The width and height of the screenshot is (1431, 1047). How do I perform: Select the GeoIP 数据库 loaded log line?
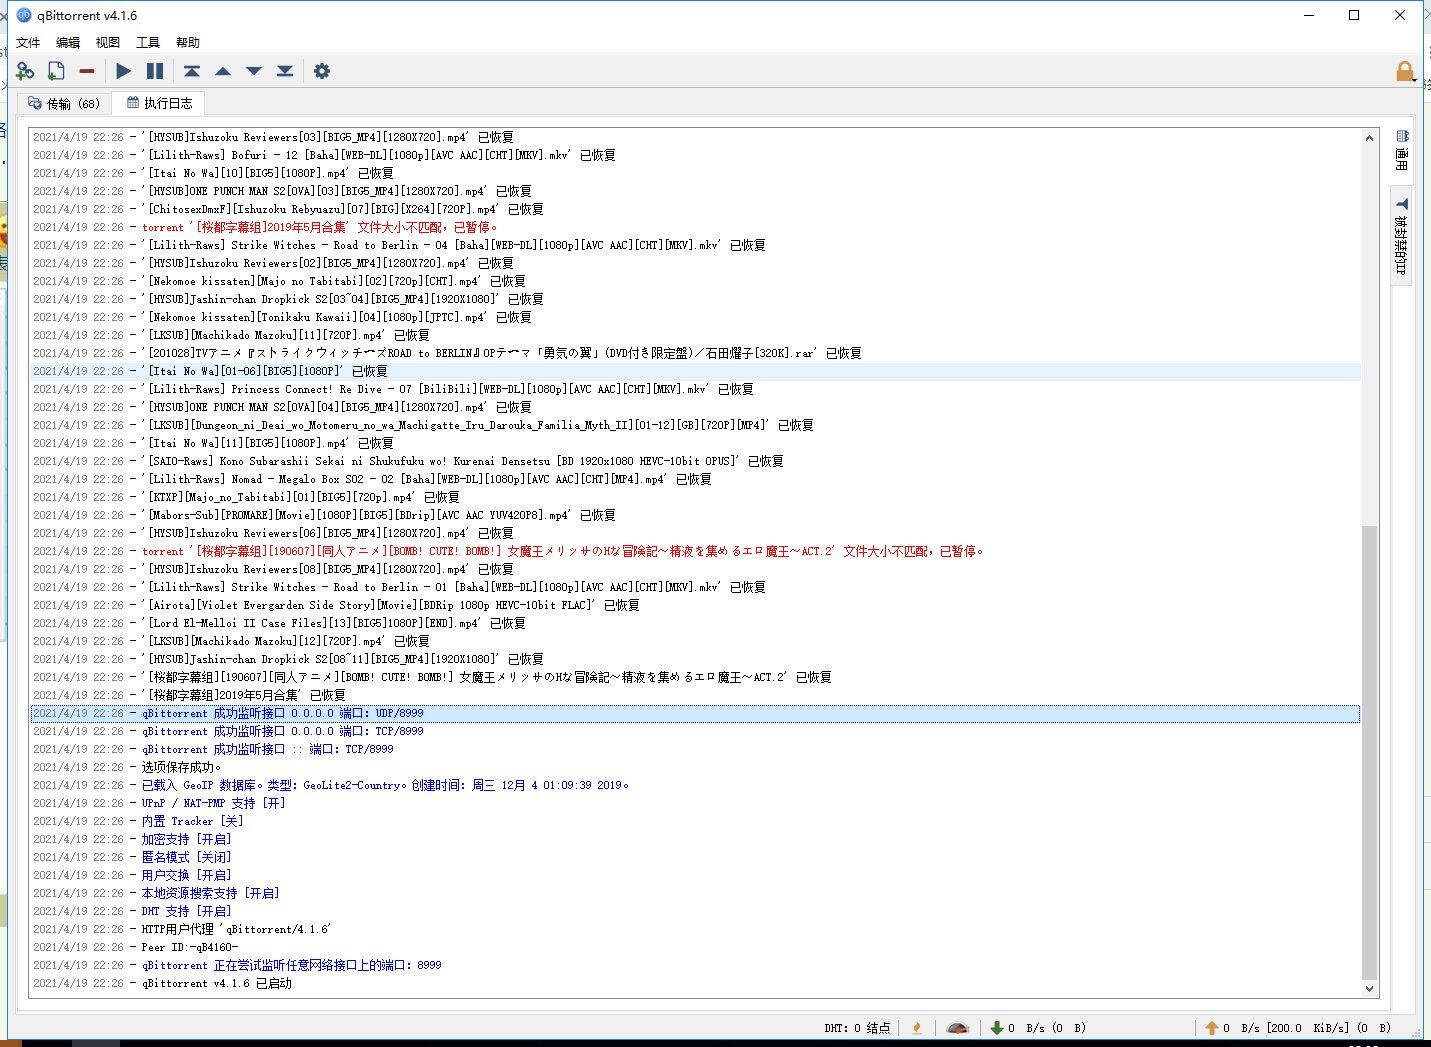(x=695, y=785)
